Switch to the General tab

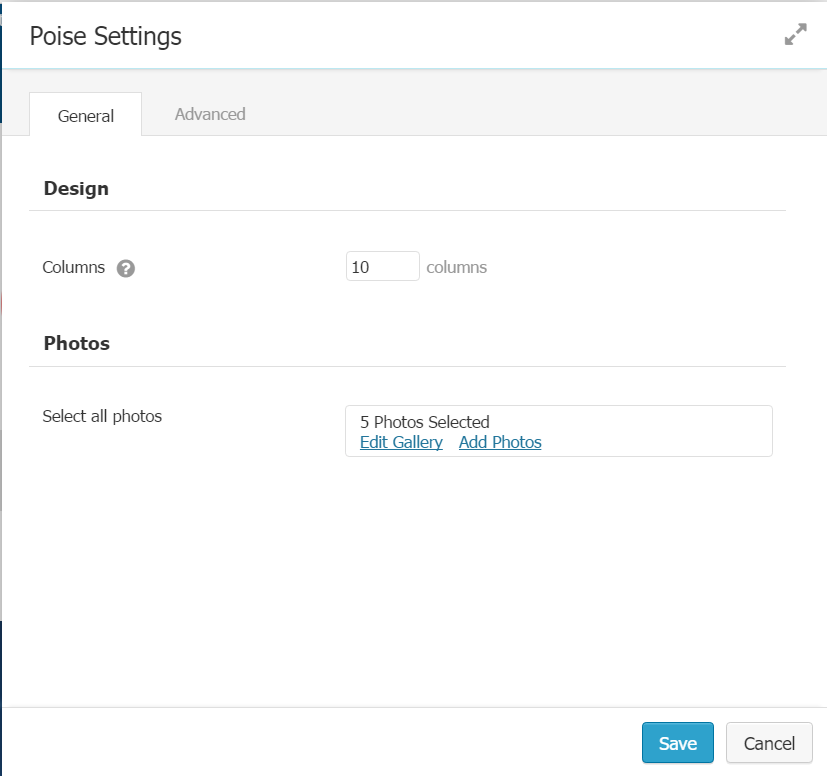[86, 115]
